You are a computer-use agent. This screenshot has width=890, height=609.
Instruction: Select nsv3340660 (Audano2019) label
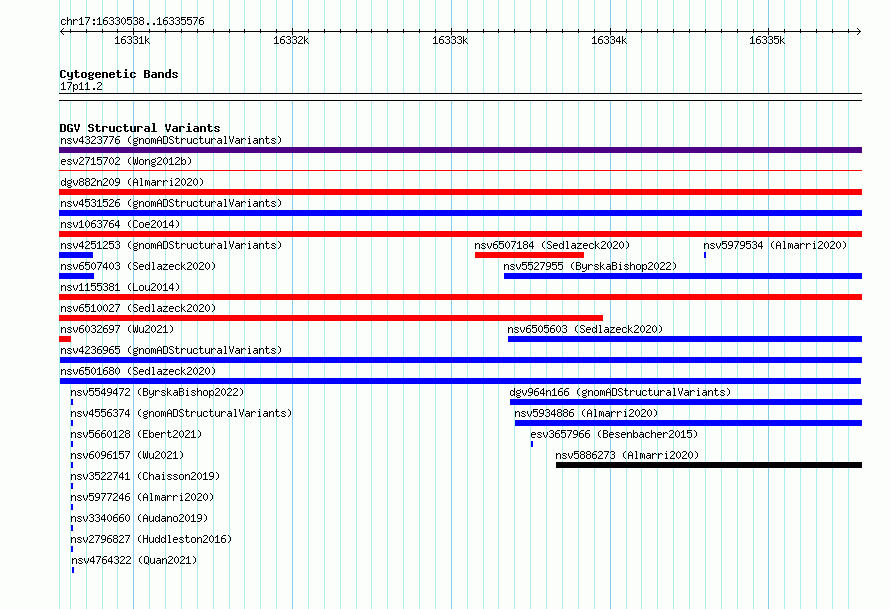point(139,518)
